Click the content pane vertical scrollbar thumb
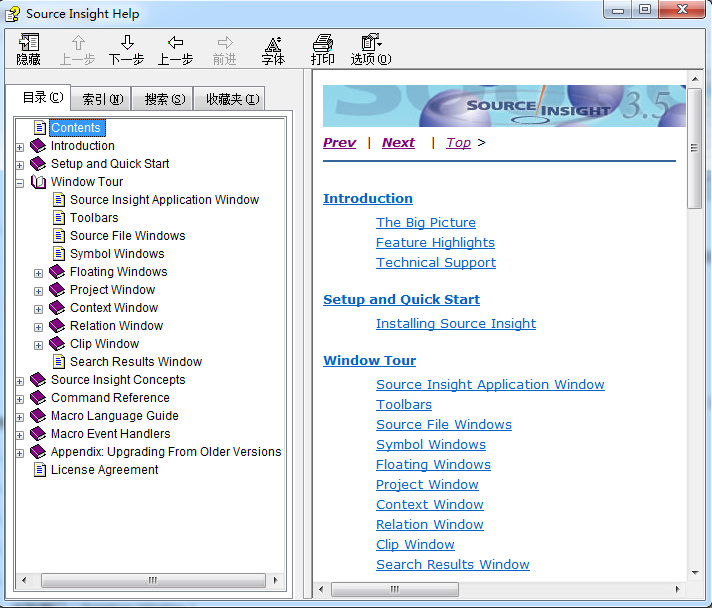 coord(694,148)
